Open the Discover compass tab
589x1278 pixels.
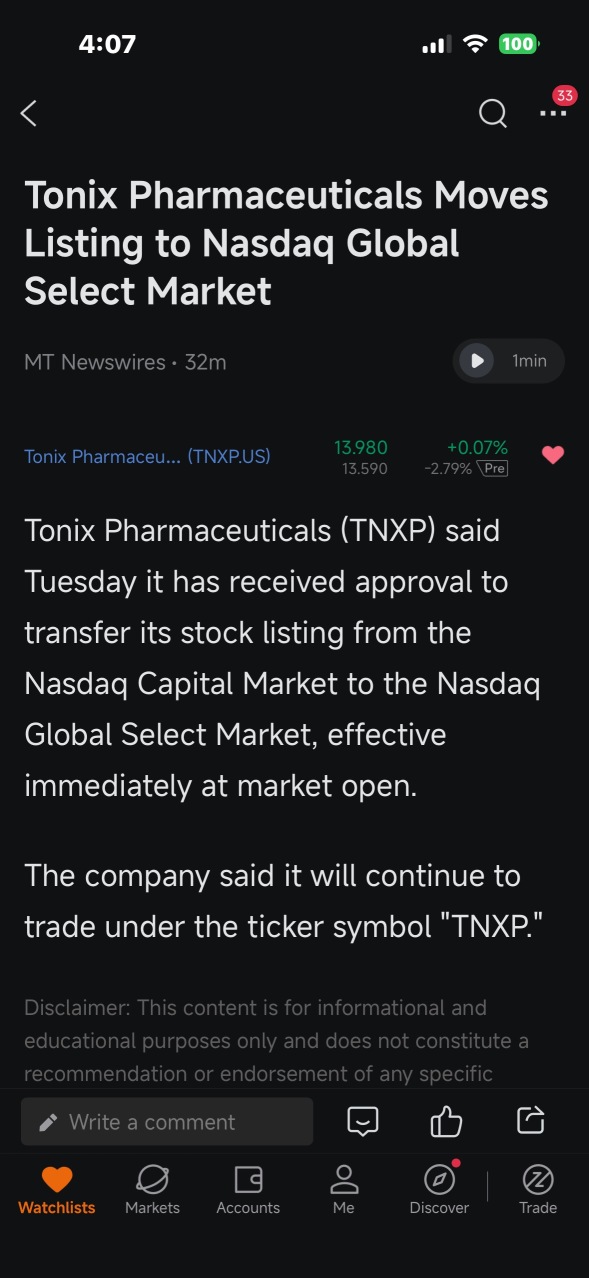click(x=439, y=1190)
